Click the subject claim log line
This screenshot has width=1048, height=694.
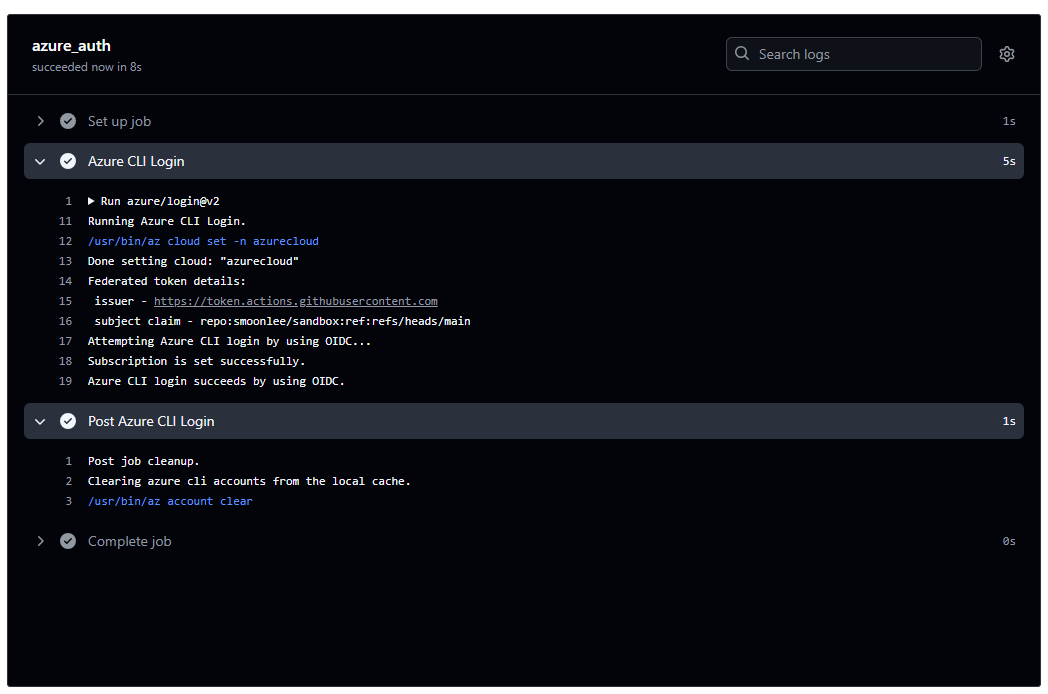[x=282, y=321]
